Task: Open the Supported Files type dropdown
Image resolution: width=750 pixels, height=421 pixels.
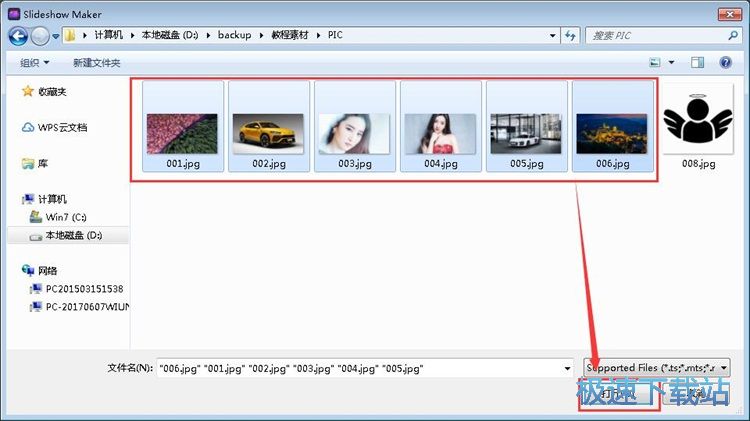Action: [657, 368]
